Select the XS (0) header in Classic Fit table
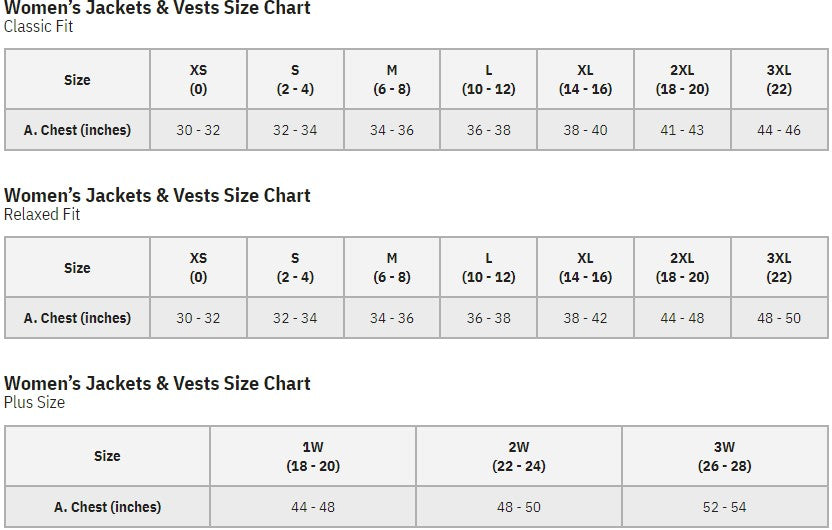This screenshot has width=832, height=530. tap(198, 80)
